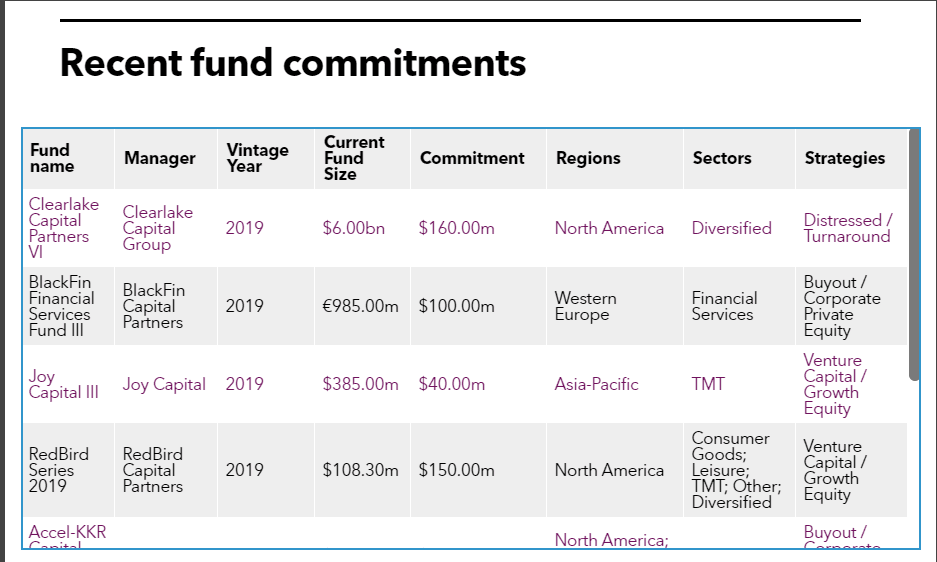Viewport: 937px width, 562px height.
Task: Click the $385.00m fund size value
Action: click(x=360, y=384)
